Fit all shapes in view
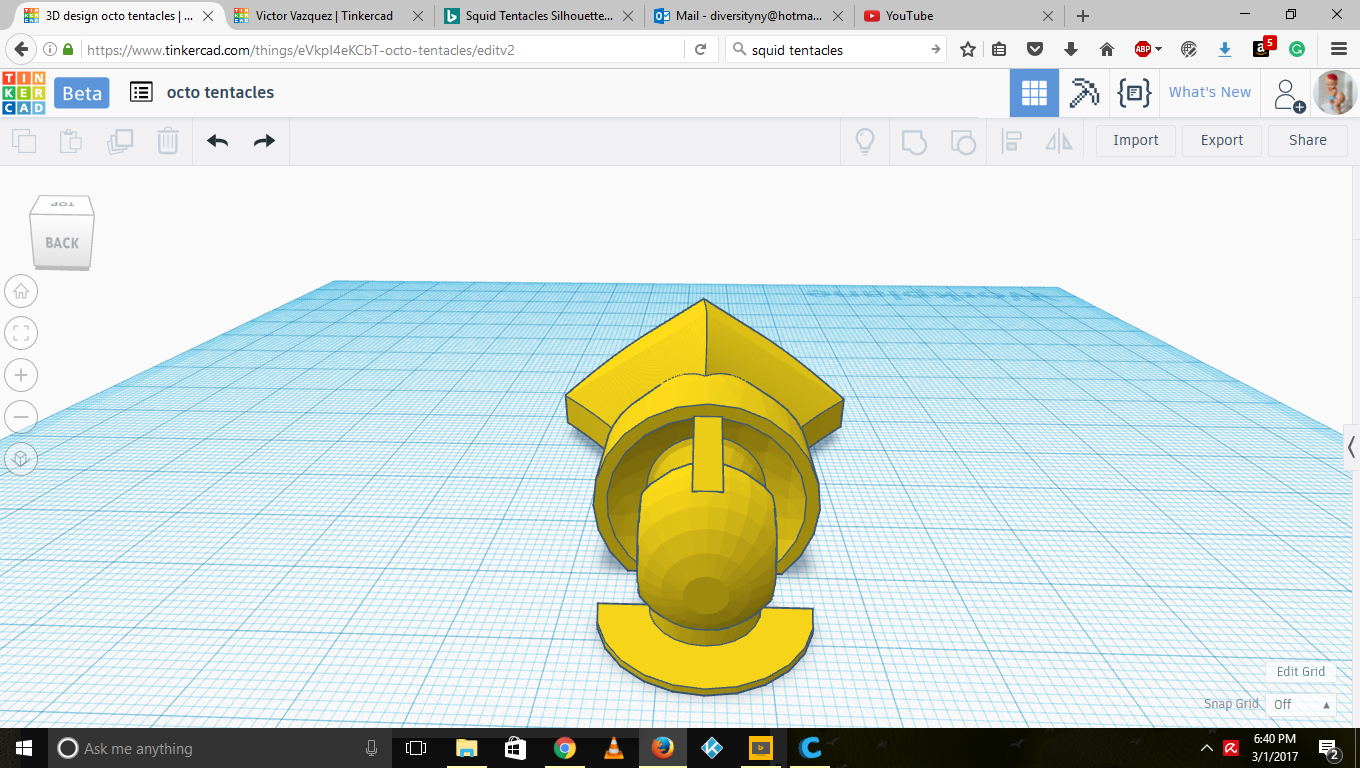1360x768 pixels. tap(21, 333)
